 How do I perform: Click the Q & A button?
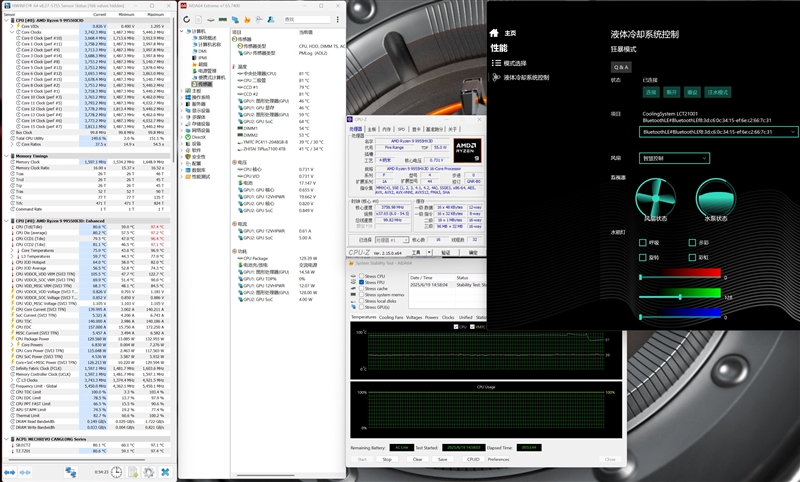(x=620, y=66)
